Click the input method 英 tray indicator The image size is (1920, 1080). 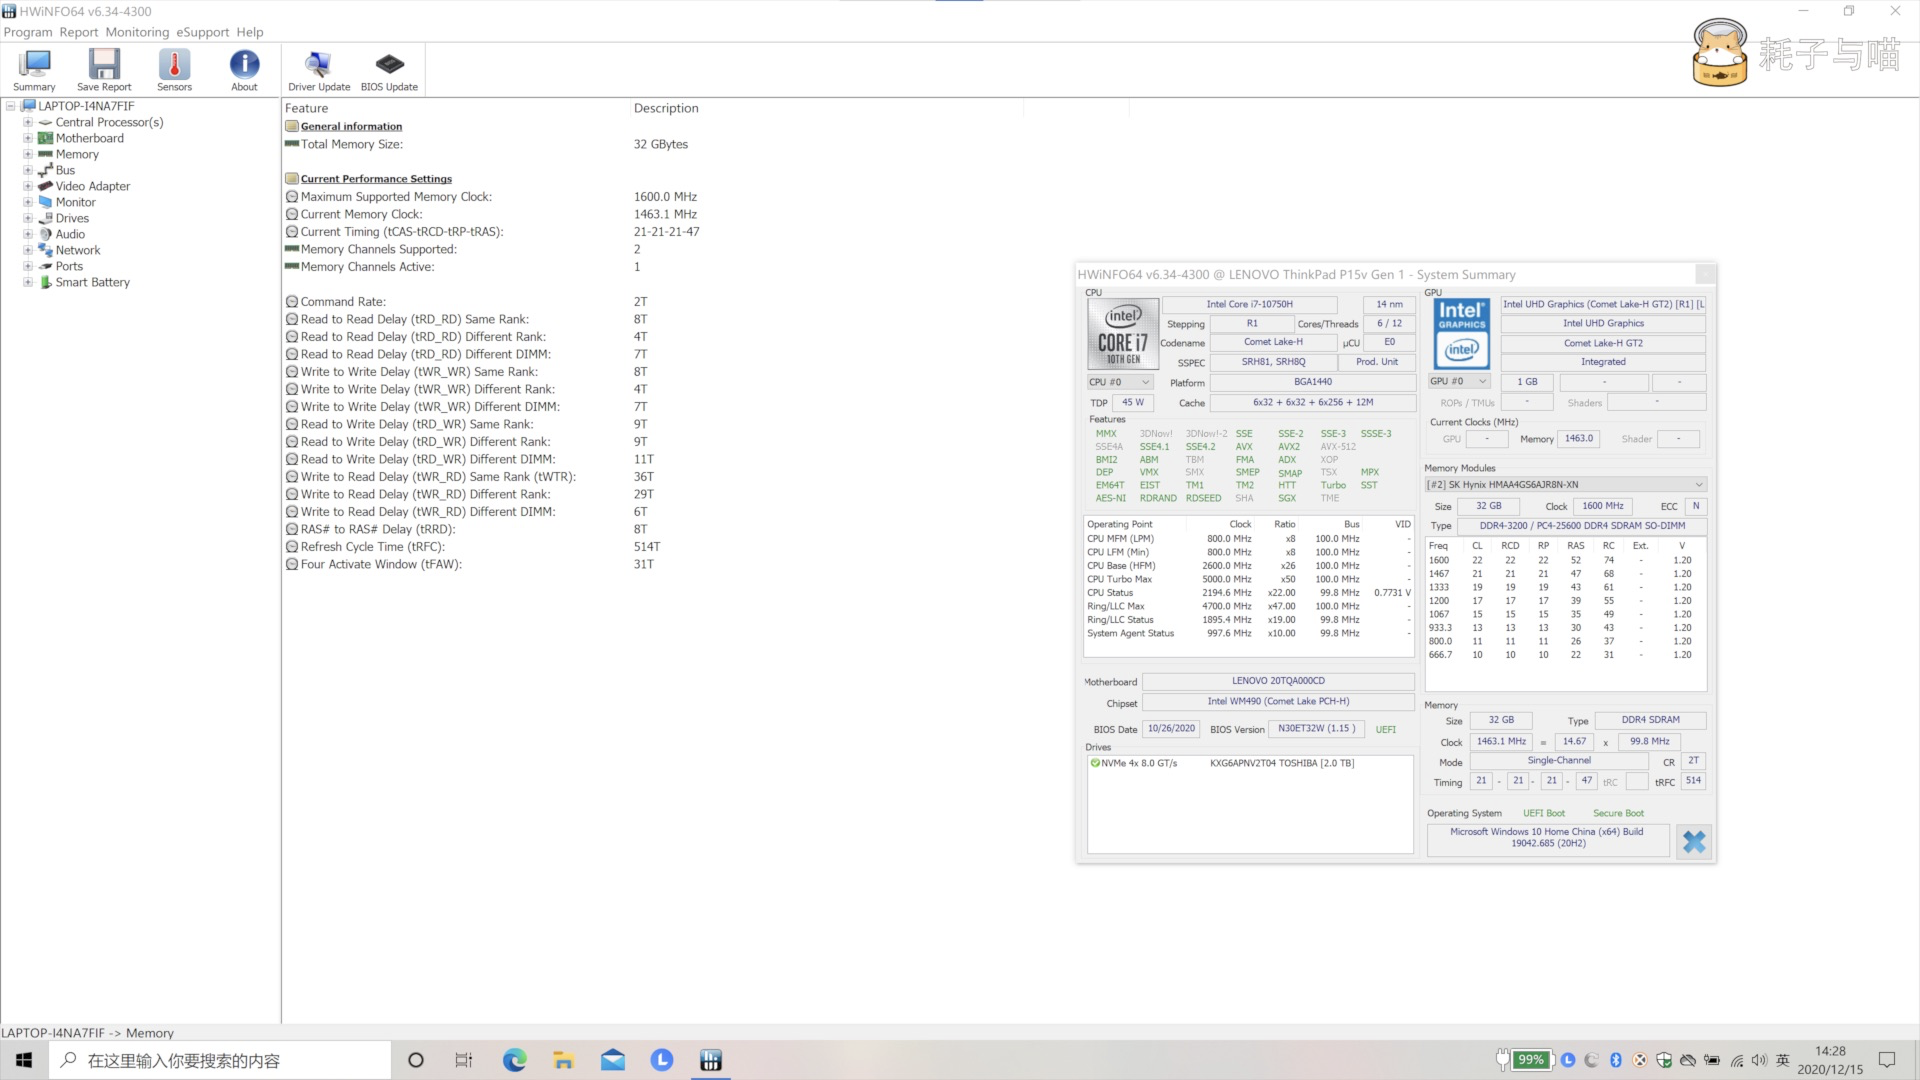tap(1782, 1060)
